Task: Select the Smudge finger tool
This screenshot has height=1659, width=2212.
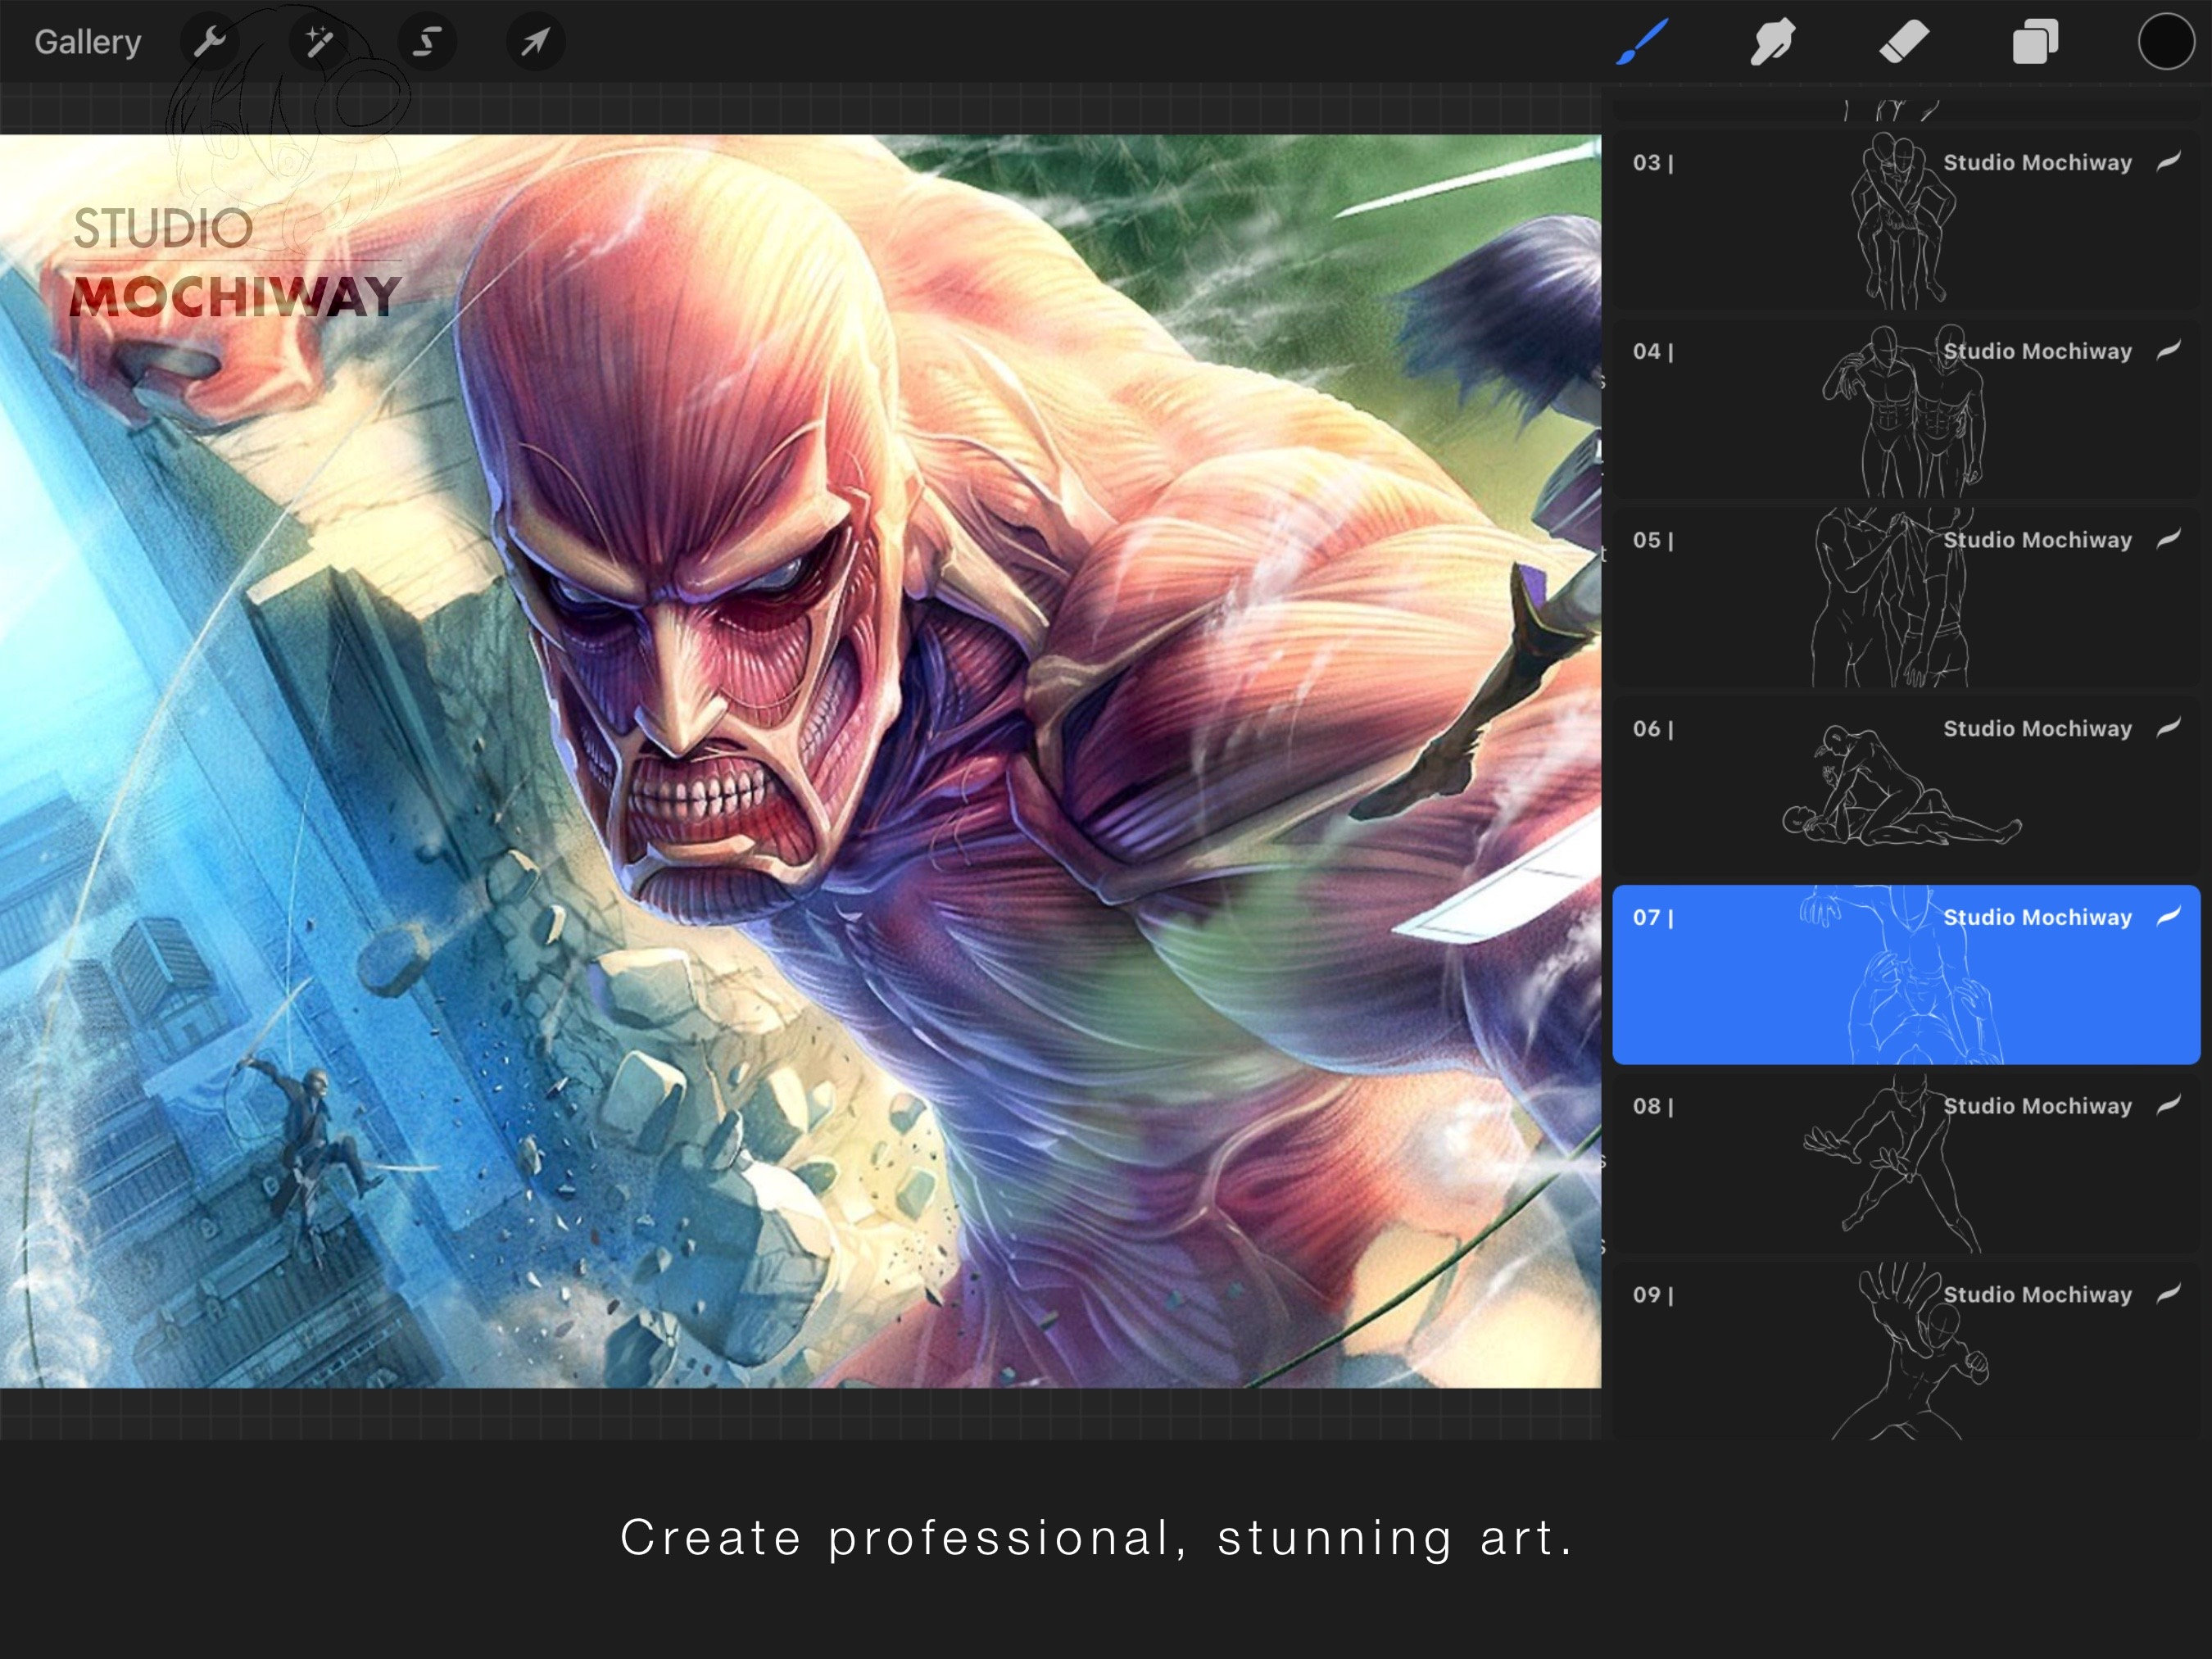Action: 1772,42
